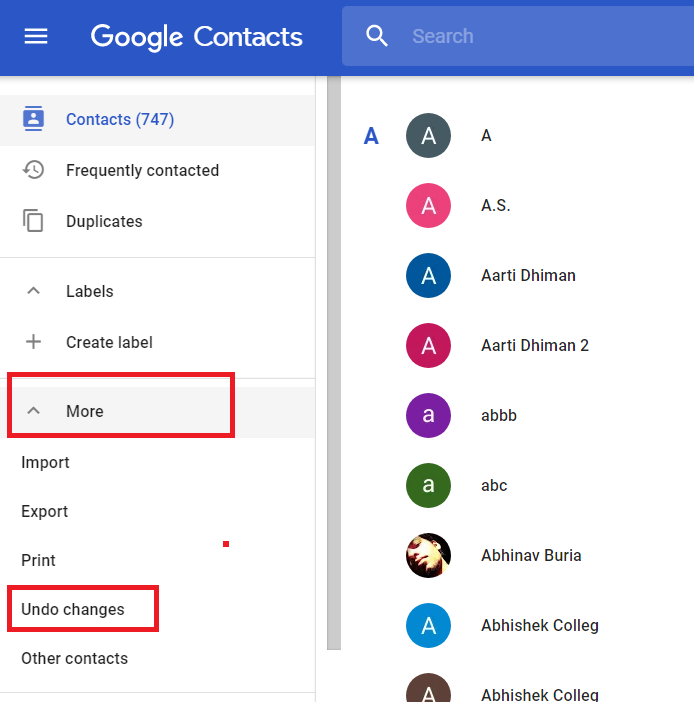Click the plus icon beside Create label
Screen dimensions: 694x708
33,342
